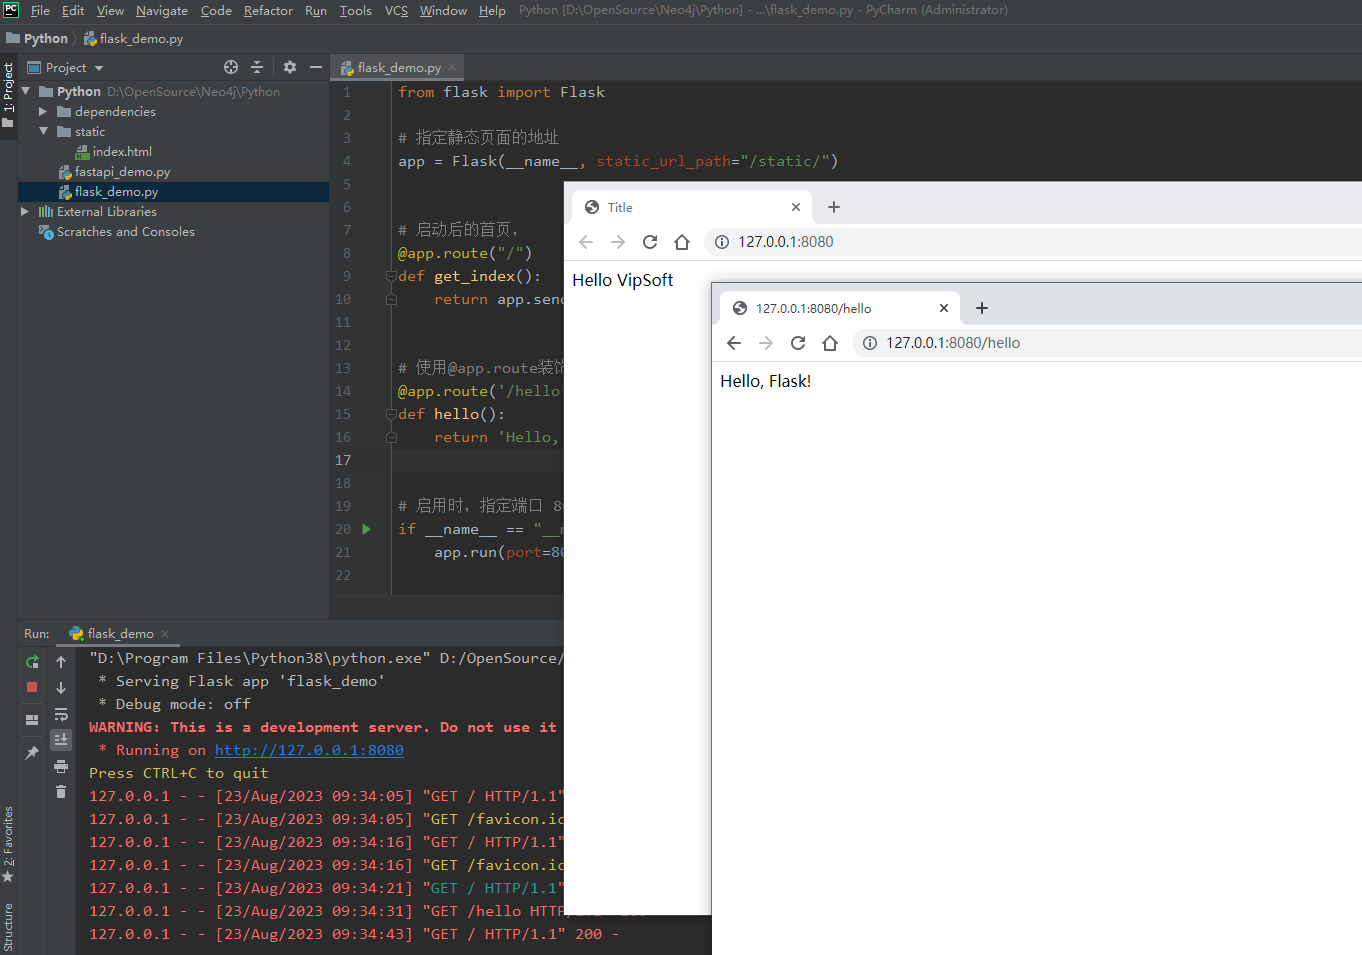Expand the dependencies folder
This screenshot has width=1362, height=955.
tap(43, 112)
